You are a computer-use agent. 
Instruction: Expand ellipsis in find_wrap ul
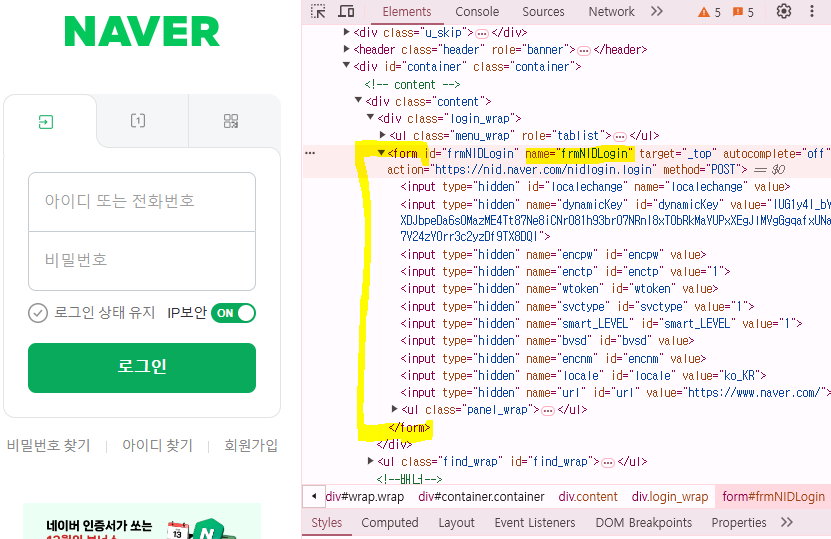click(608, 463)
